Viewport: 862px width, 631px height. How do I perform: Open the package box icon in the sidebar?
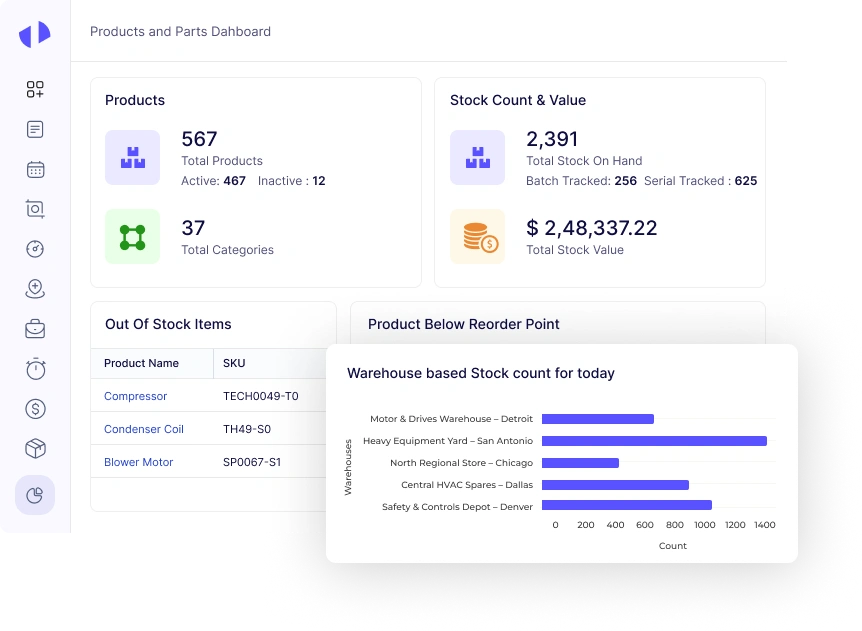pyautogui.click(x=35, y=448)
